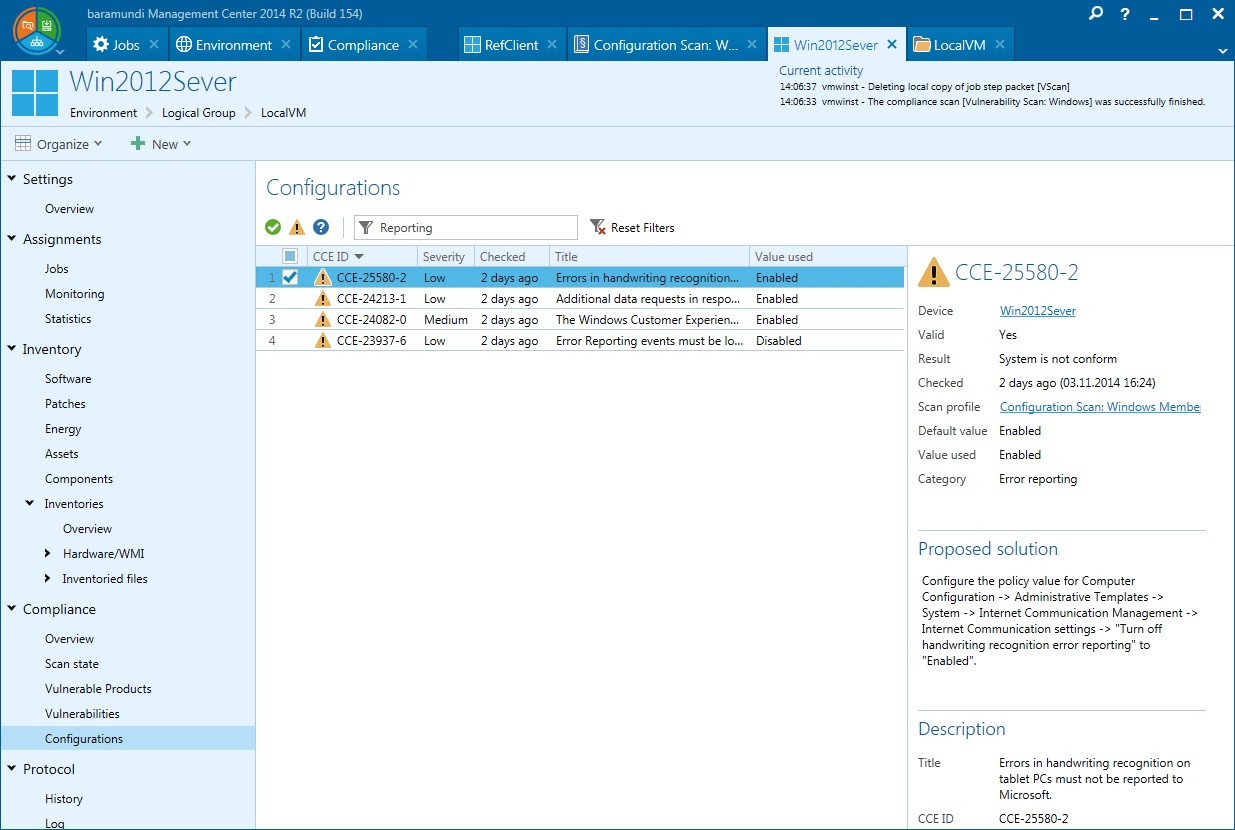
Task: Click the Reset Filters funnel icon
Action: pyautogui.click(x=598, y=227)
